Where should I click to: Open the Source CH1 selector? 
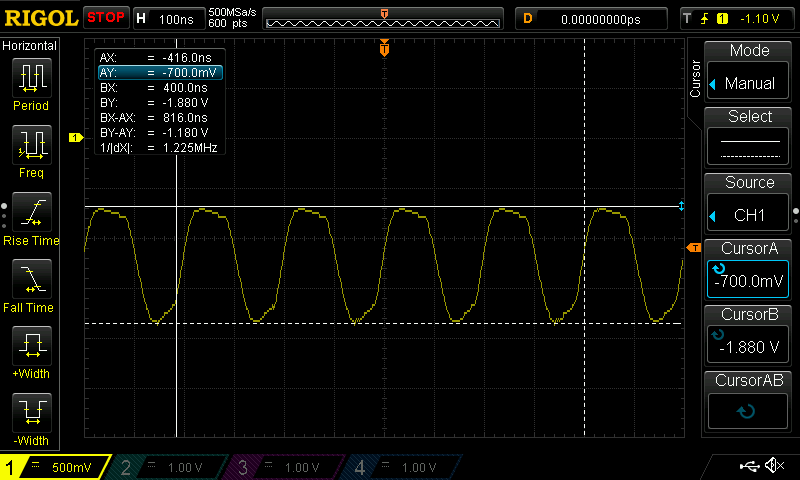pyautogui.click(x=749, y=203)
